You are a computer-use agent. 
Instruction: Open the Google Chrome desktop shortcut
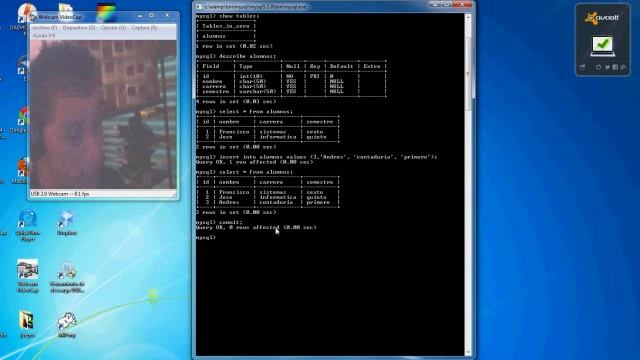click(22, 120)
